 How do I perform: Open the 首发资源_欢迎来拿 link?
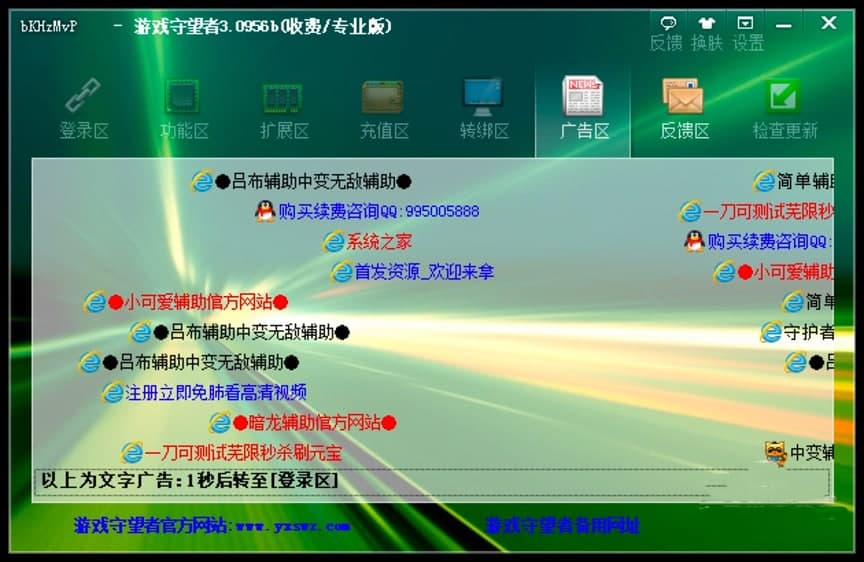tap(423, 272)
